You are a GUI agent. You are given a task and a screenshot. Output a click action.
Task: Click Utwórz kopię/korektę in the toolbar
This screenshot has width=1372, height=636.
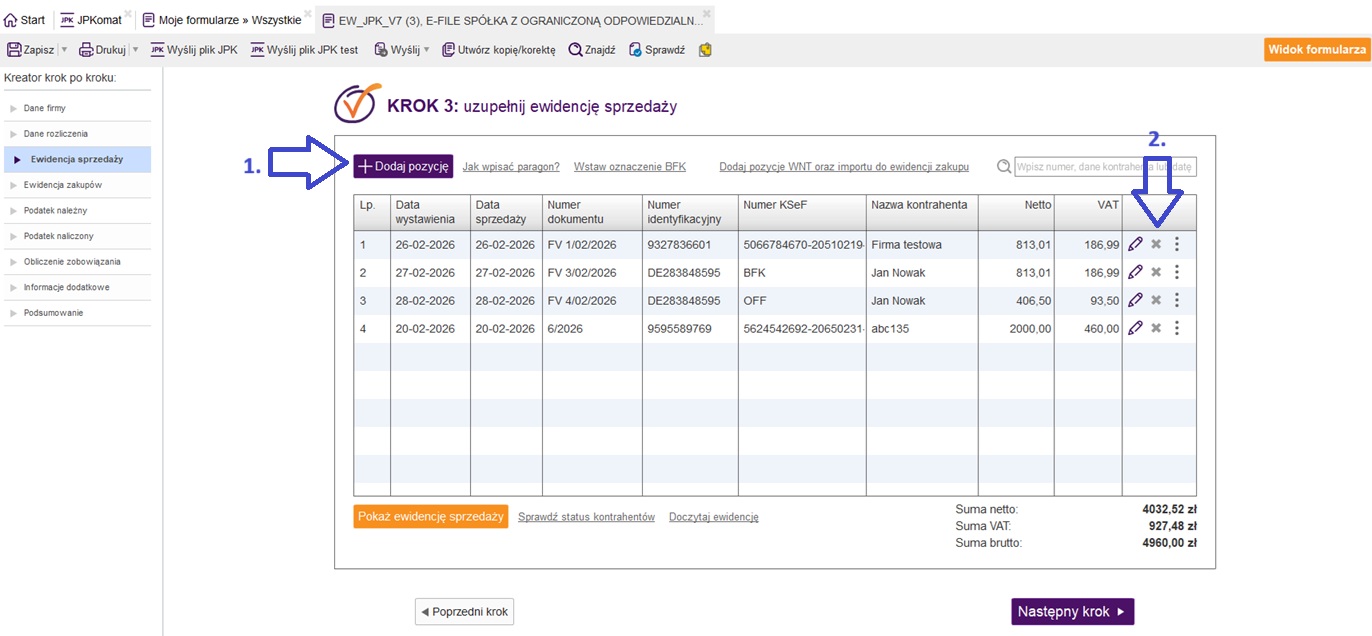[x=499, y=50]
